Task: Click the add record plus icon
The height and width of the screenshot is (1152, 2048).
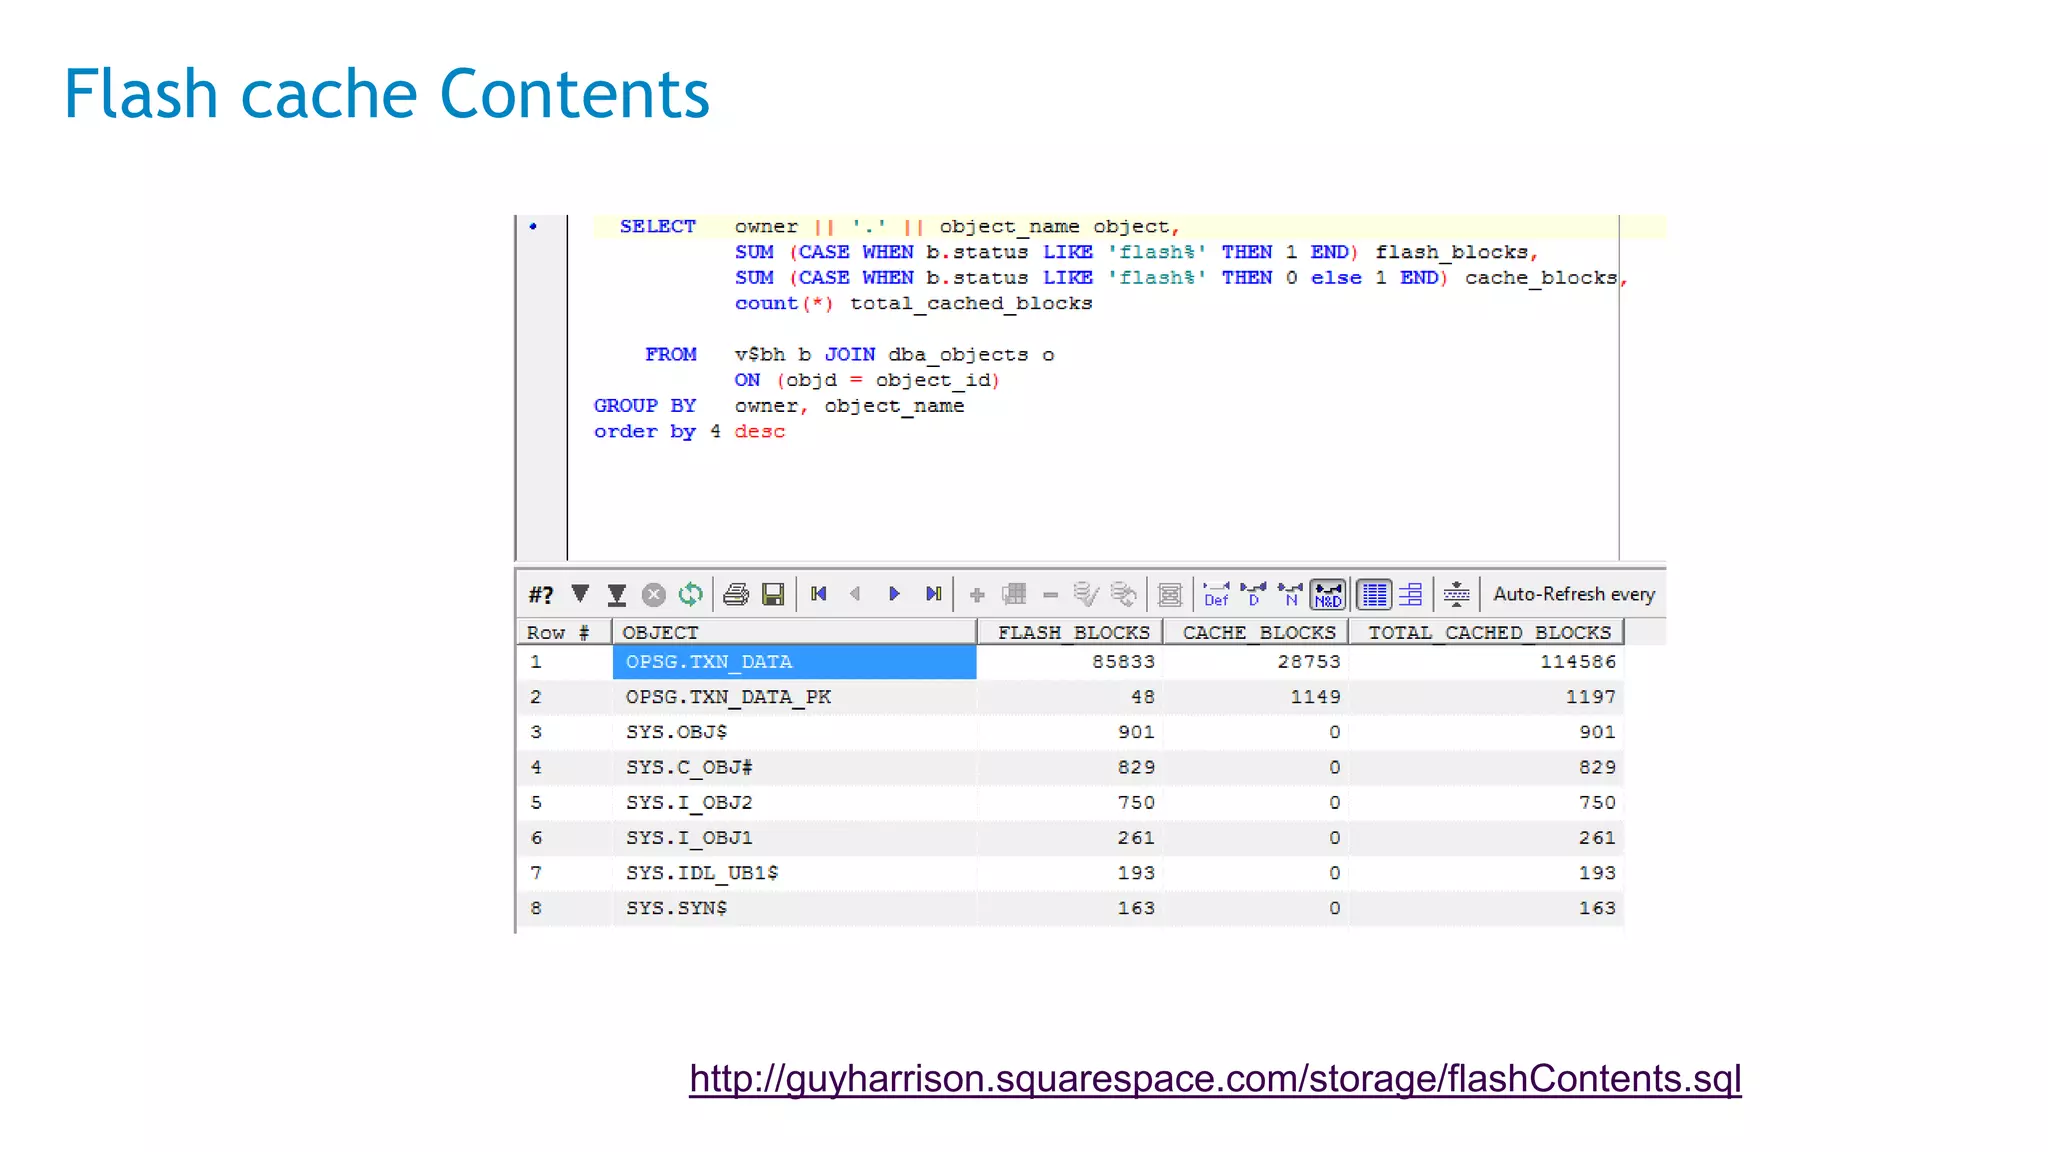Action: click(x=977, y=595)
